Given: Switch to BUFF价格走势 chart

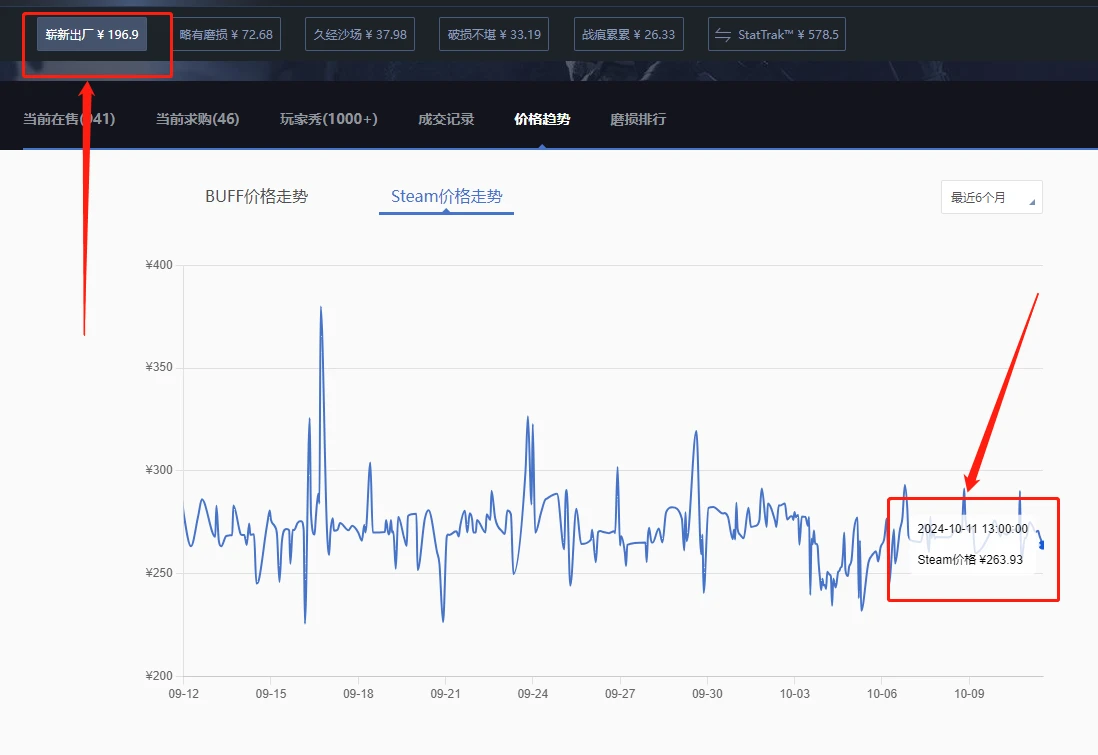Looking at the screenshot, I should pyautogui.click(x=256, y=197).
